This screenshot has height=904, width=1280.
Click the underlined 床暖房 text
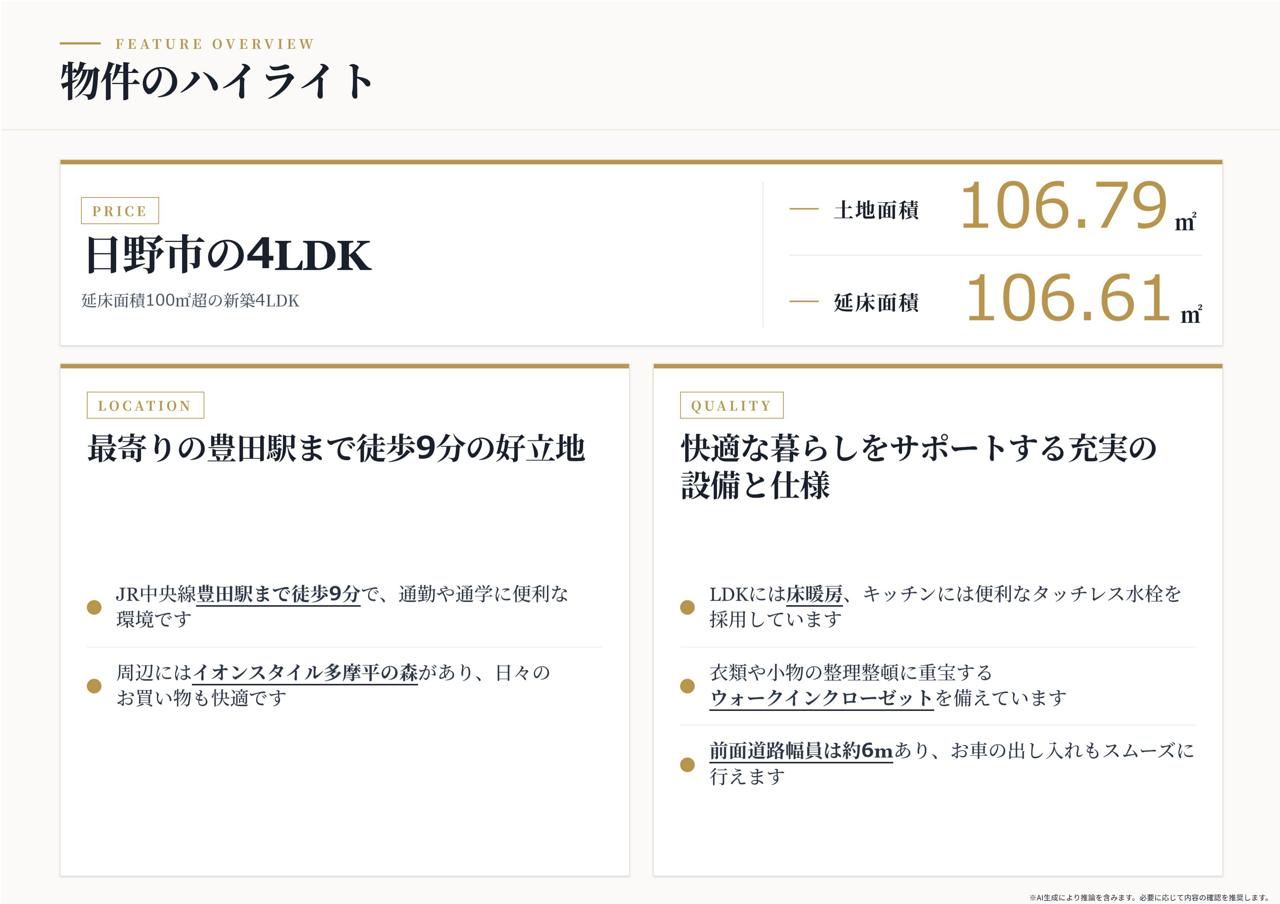pyautogui.click(x=814, y=594)
